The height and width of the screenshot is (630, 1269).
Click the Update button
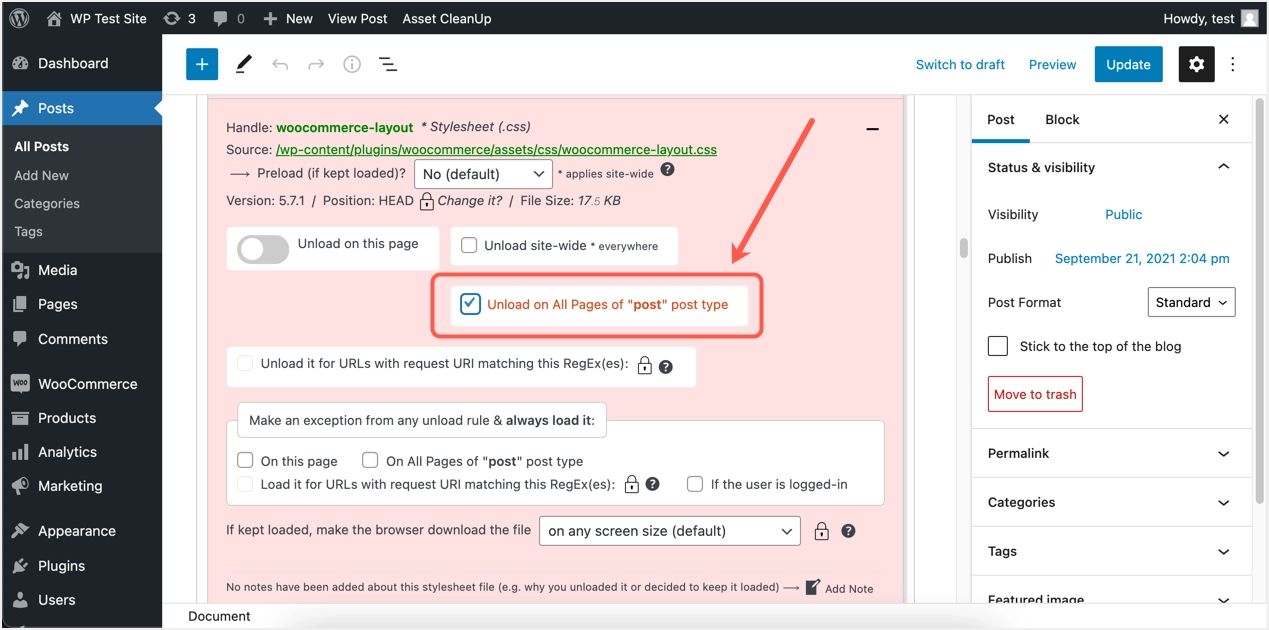pos(1128,64)
